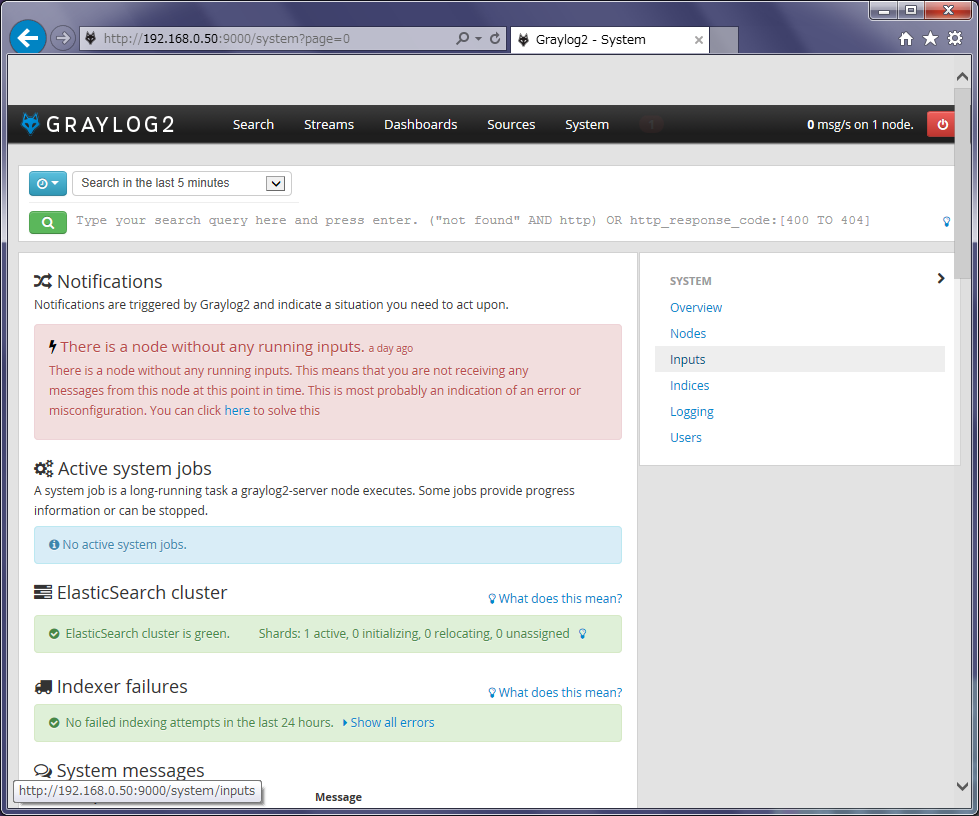The image size is (979, 816).
Task: Click the info icon in 'No active system jobs'
Action: (x=54, y=544)
